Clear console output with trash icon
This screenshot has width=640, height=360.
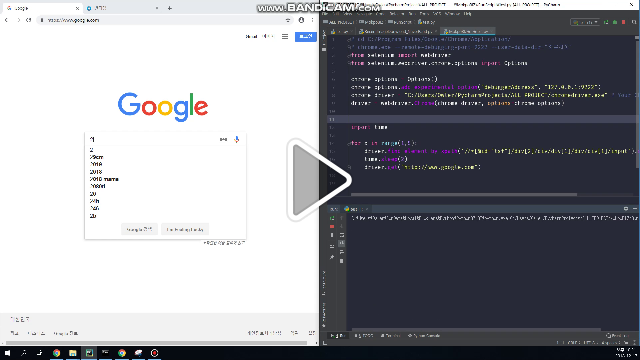pyautogui.click(x=342, y=261)
